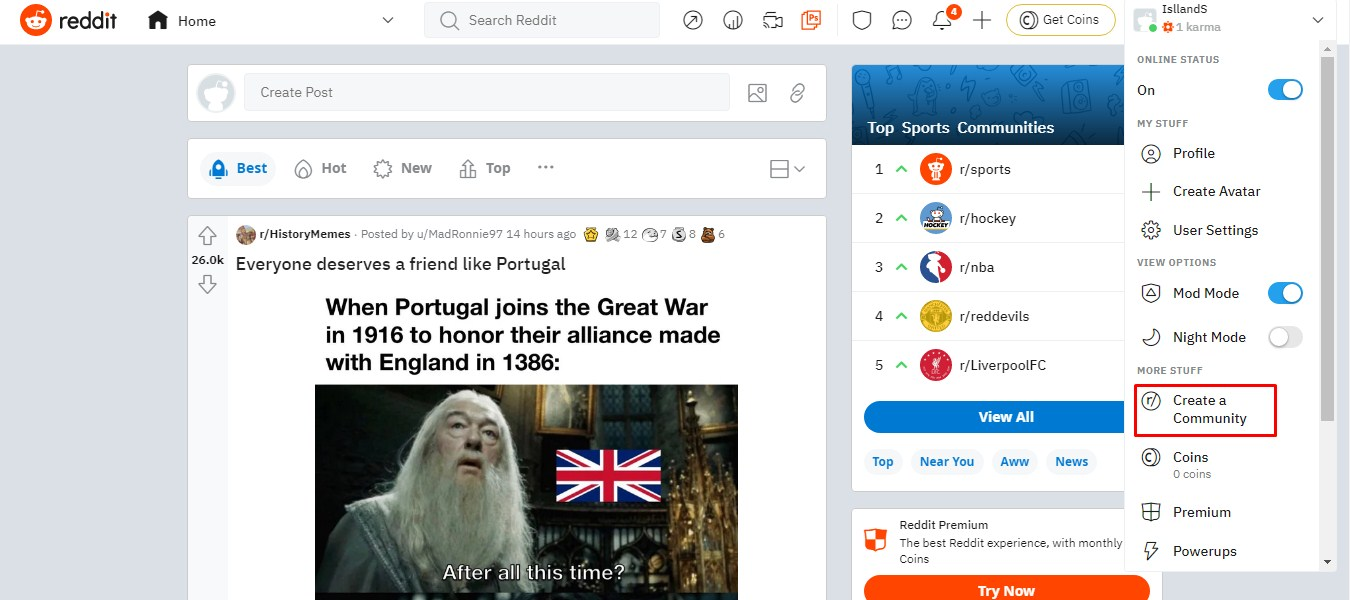Image resolution: width=1350 pixels, height=600 pixels.
Task: Click the Reddit Live video icon
Action: 772,20
